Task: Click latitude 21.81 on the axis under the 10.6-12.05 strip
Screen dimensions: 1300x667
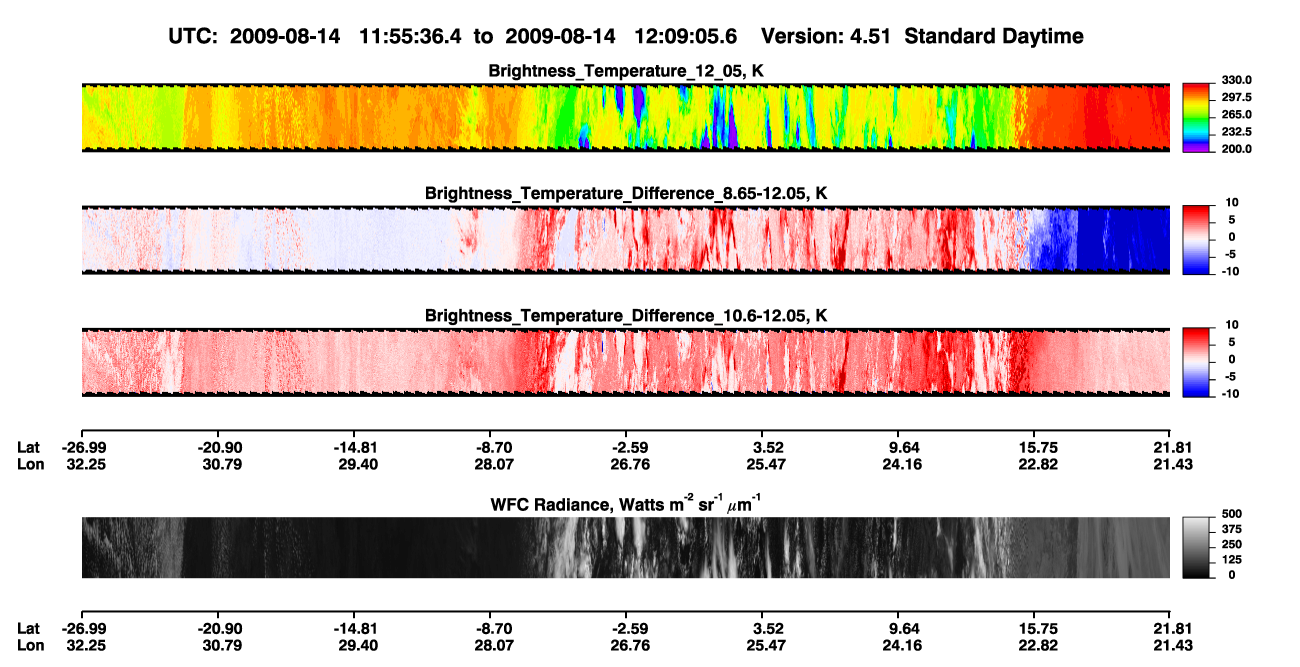Action: tap(1173, 448)
